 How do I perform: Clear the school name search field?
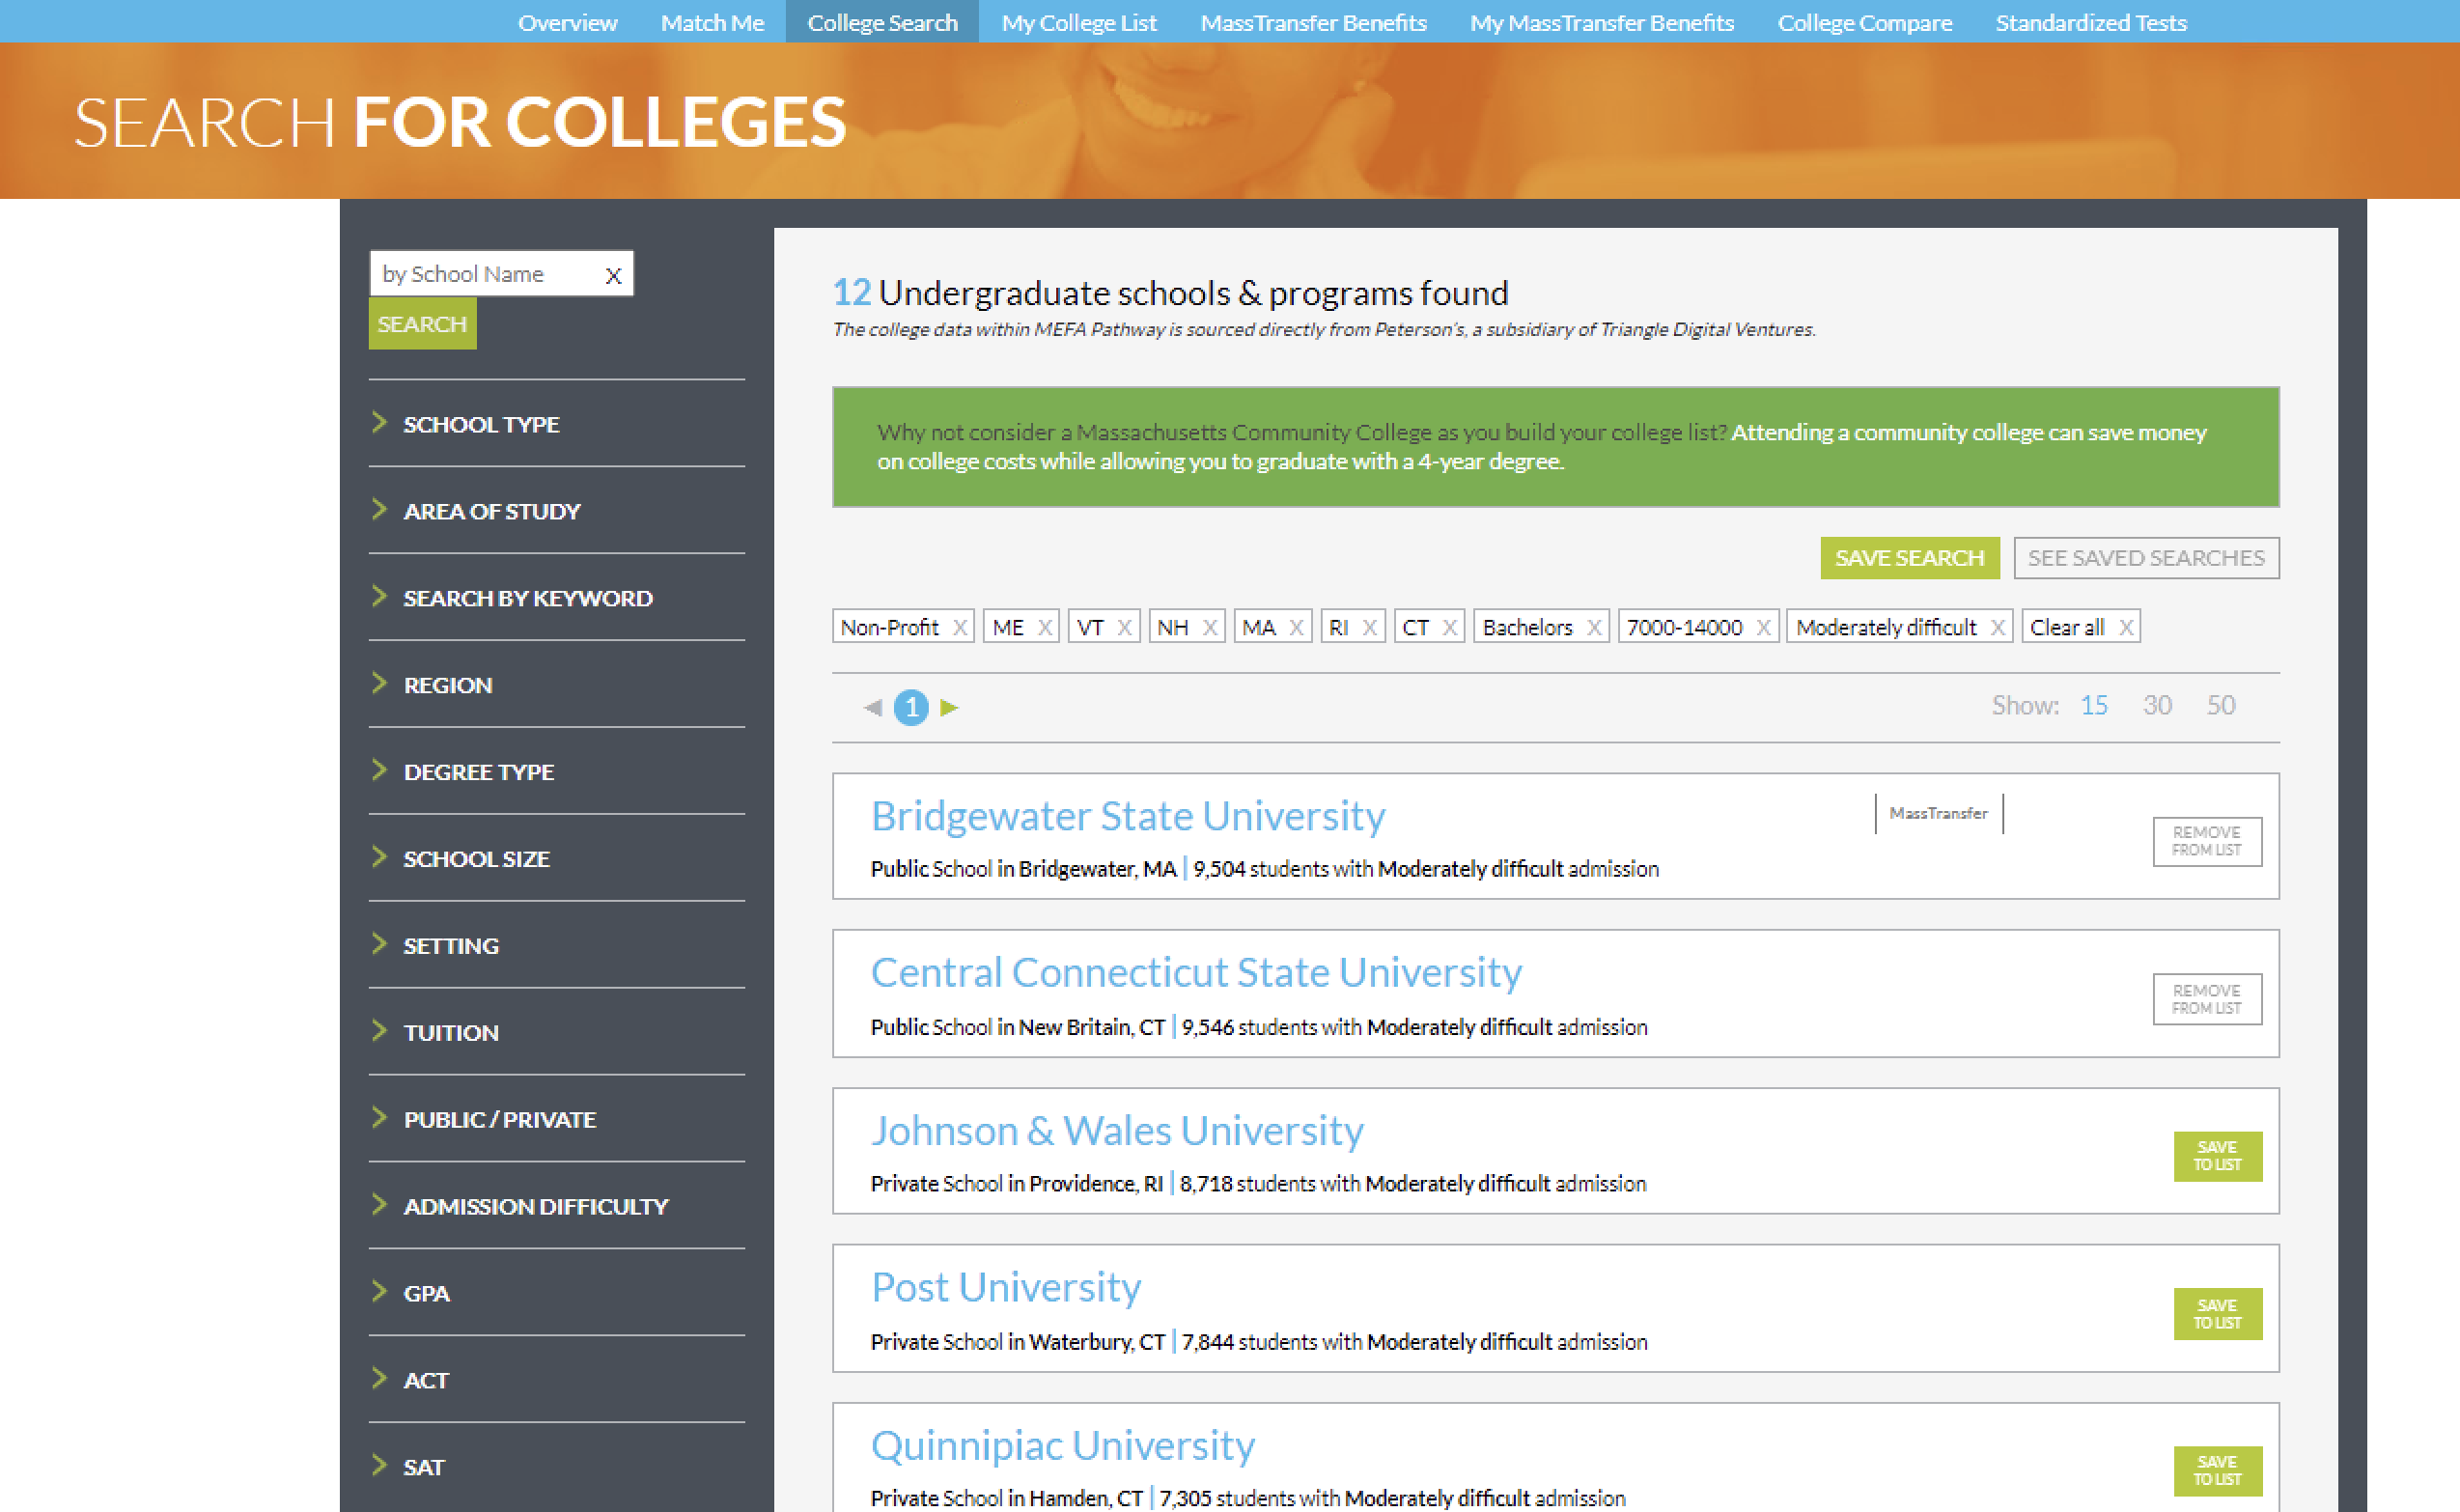pos(613,275)
